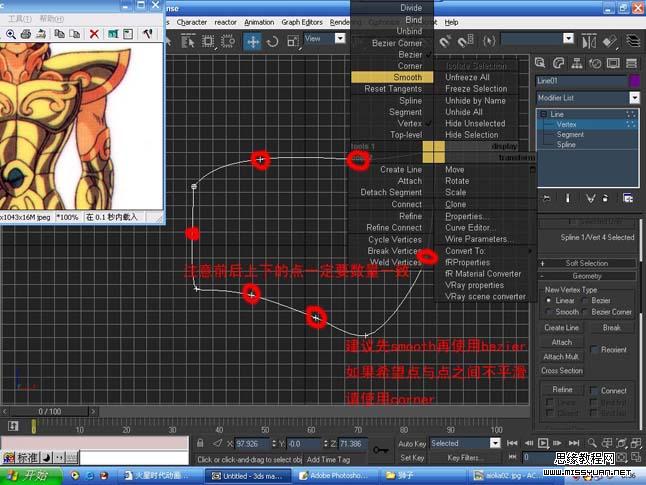Switch to the Create command panel
Viewport: 646px width, 485px height.
coord(540,63)
